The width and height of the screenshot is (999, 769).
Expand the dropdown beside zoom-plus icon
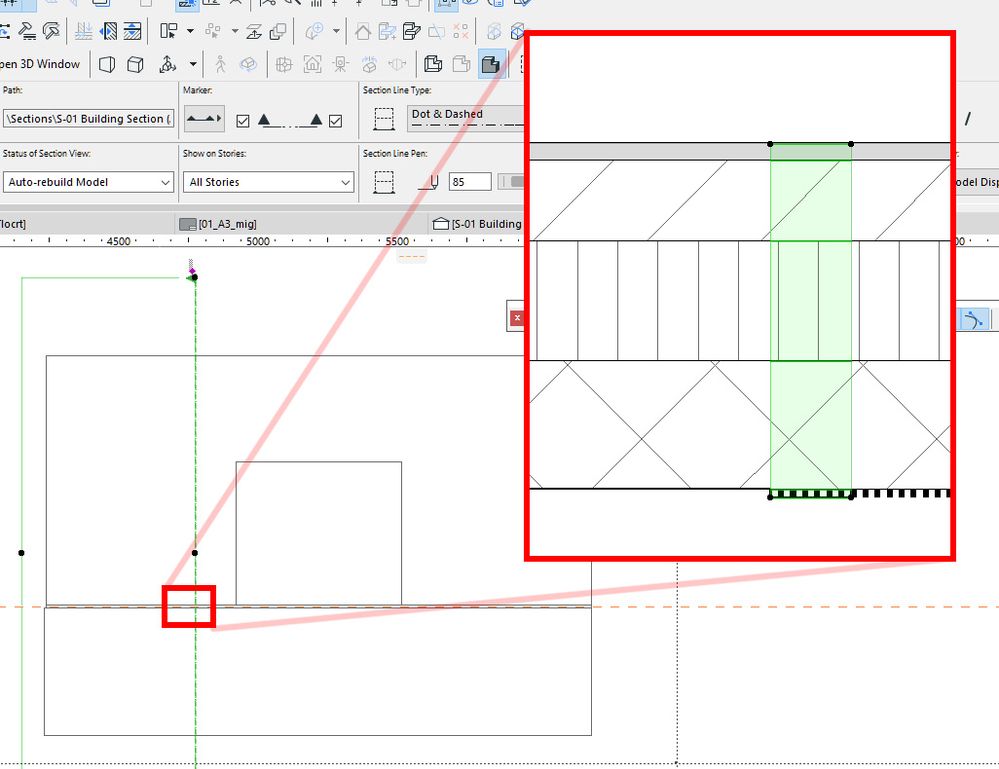coord(336,31)
